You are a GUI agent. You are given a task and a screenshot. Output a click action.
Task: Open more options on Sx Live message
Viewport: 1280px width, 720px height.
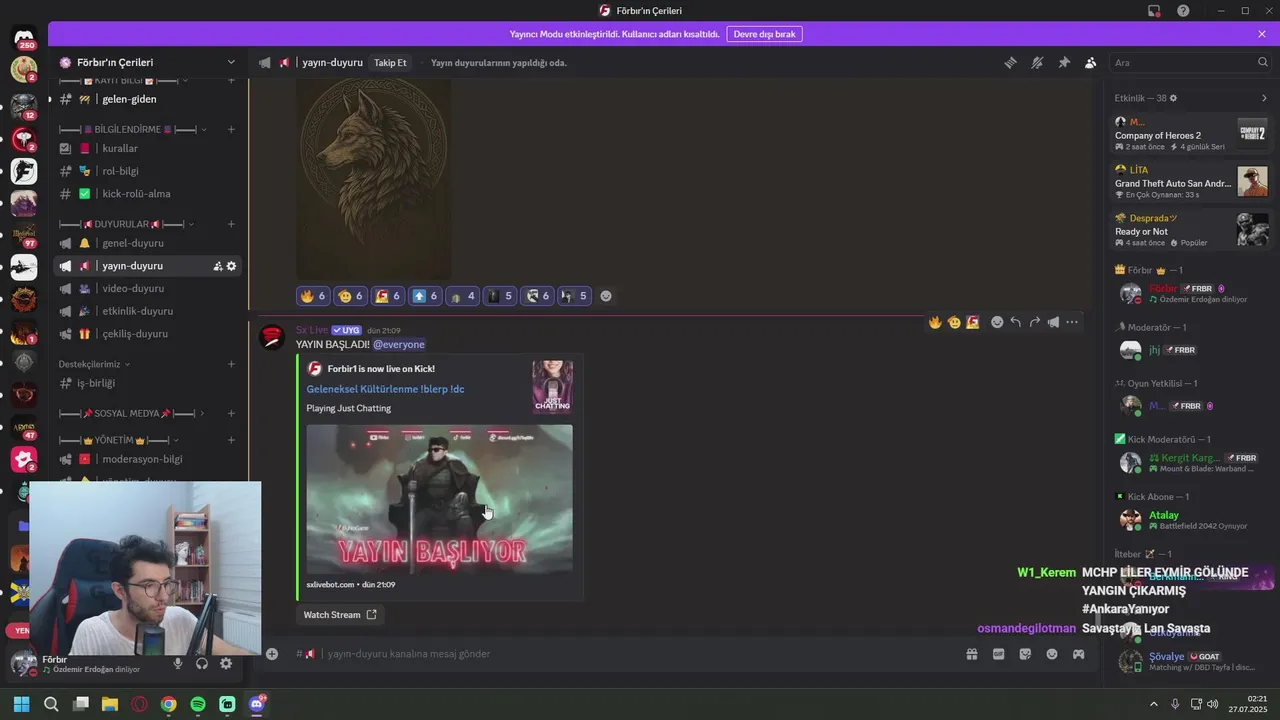click(1072, 322)
